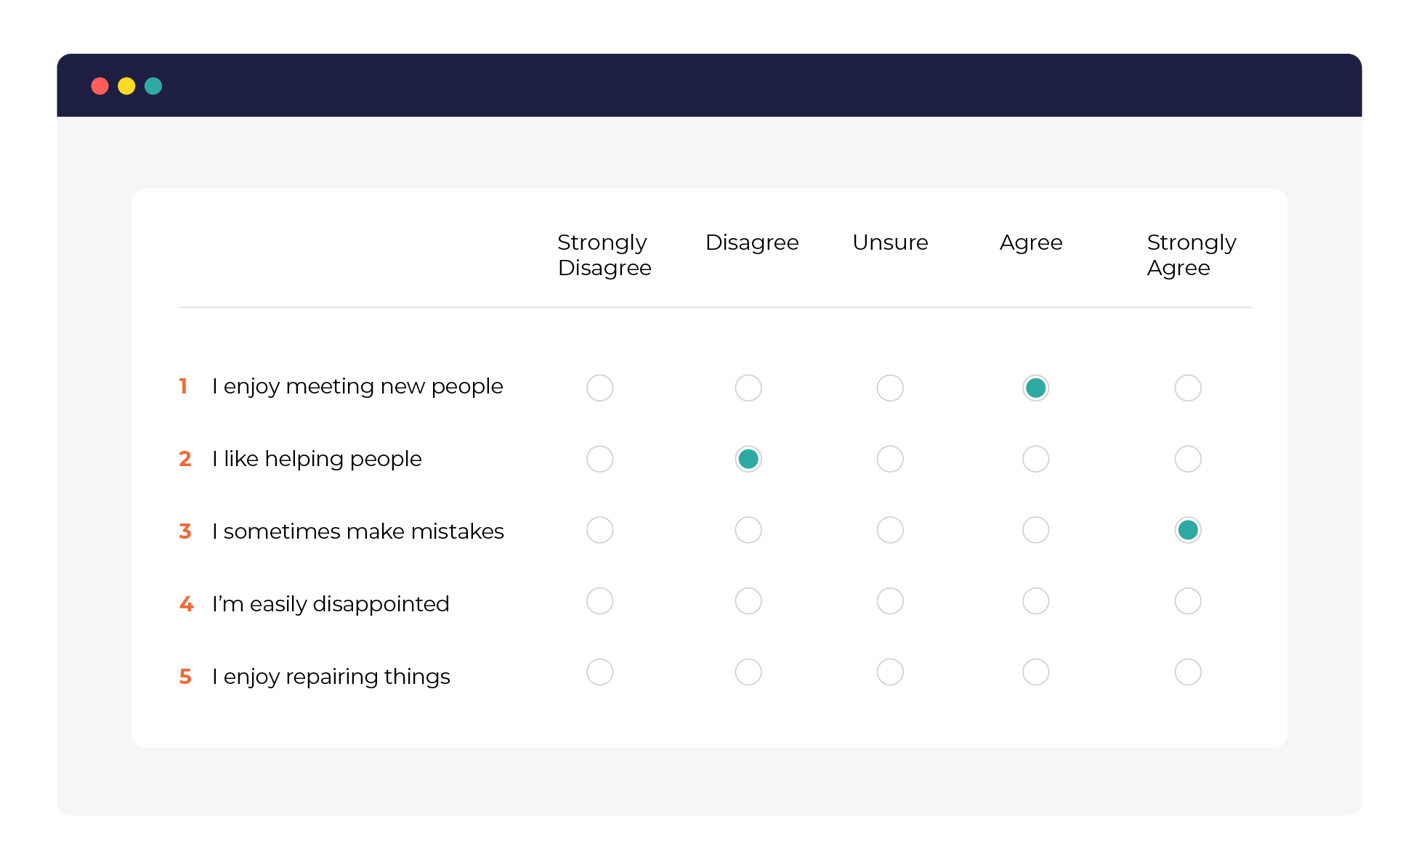
Task: Select Strongly Disagree for I like helping people
Action: coord(600,459)
